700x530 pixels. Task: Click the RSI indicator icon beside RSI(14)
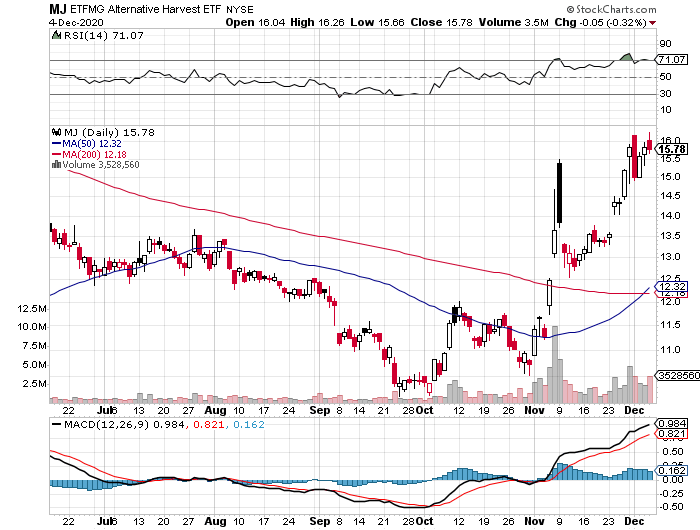pyautogui.click(x=56, y=35)
